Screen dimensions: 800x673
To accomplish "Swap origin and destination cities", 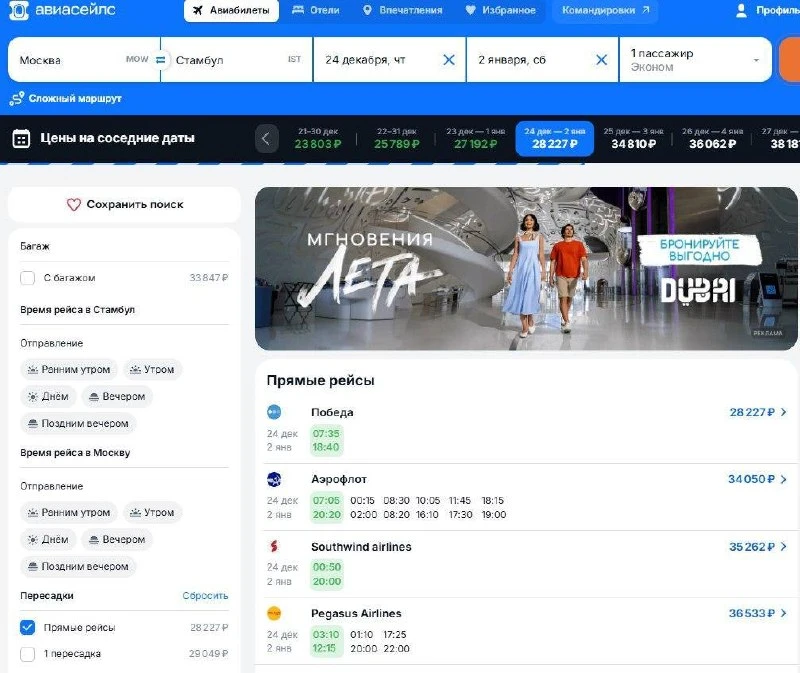I will pos(160,60).
